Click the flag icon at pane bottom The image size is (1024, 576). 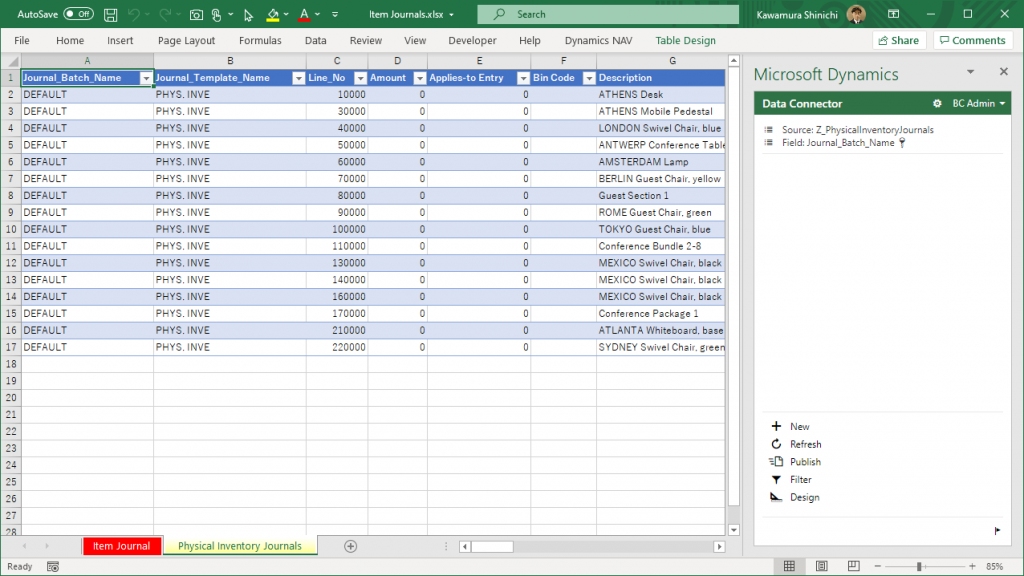pyautogui.click(x=997, y=531)
